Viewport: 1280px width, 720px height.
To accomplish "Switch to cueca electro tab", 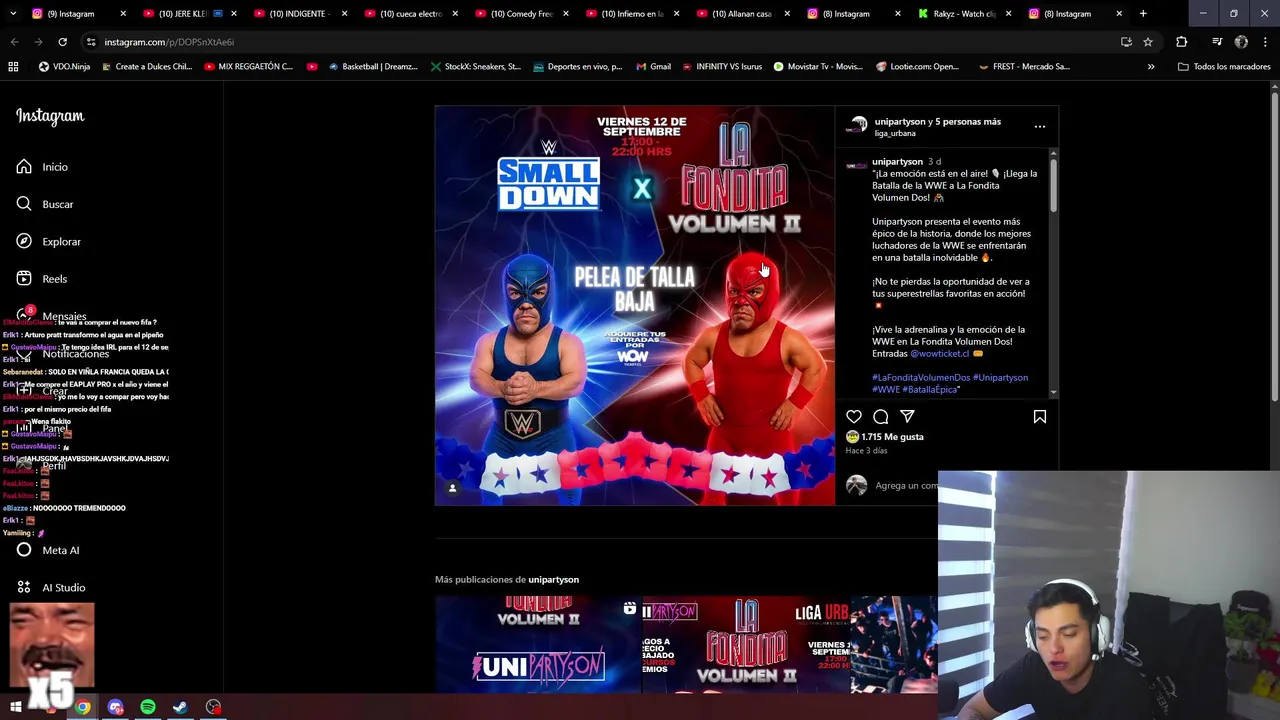I will coord(409,14).
